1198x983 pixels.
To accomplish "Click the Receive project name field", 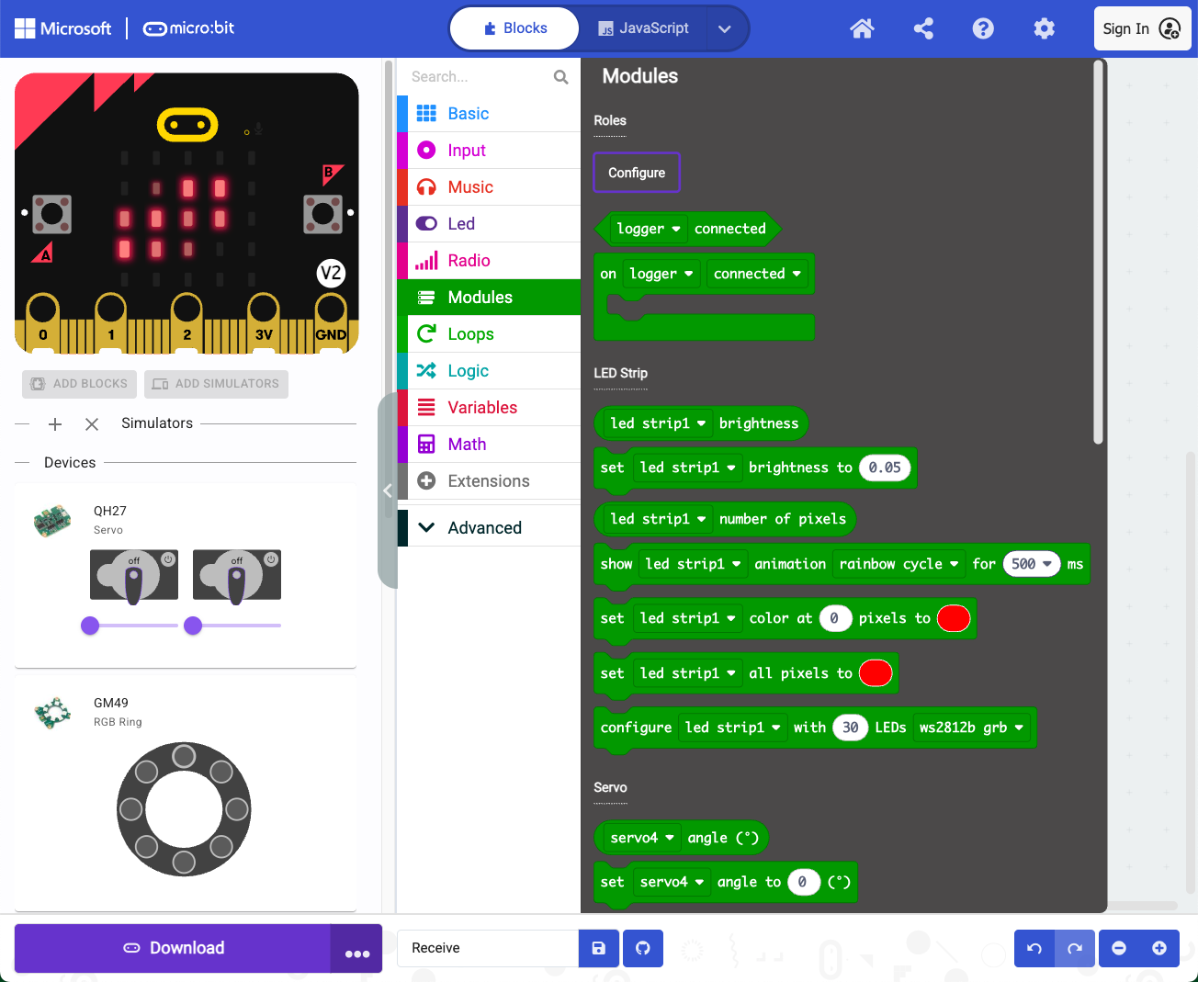I will pos(487,948).
